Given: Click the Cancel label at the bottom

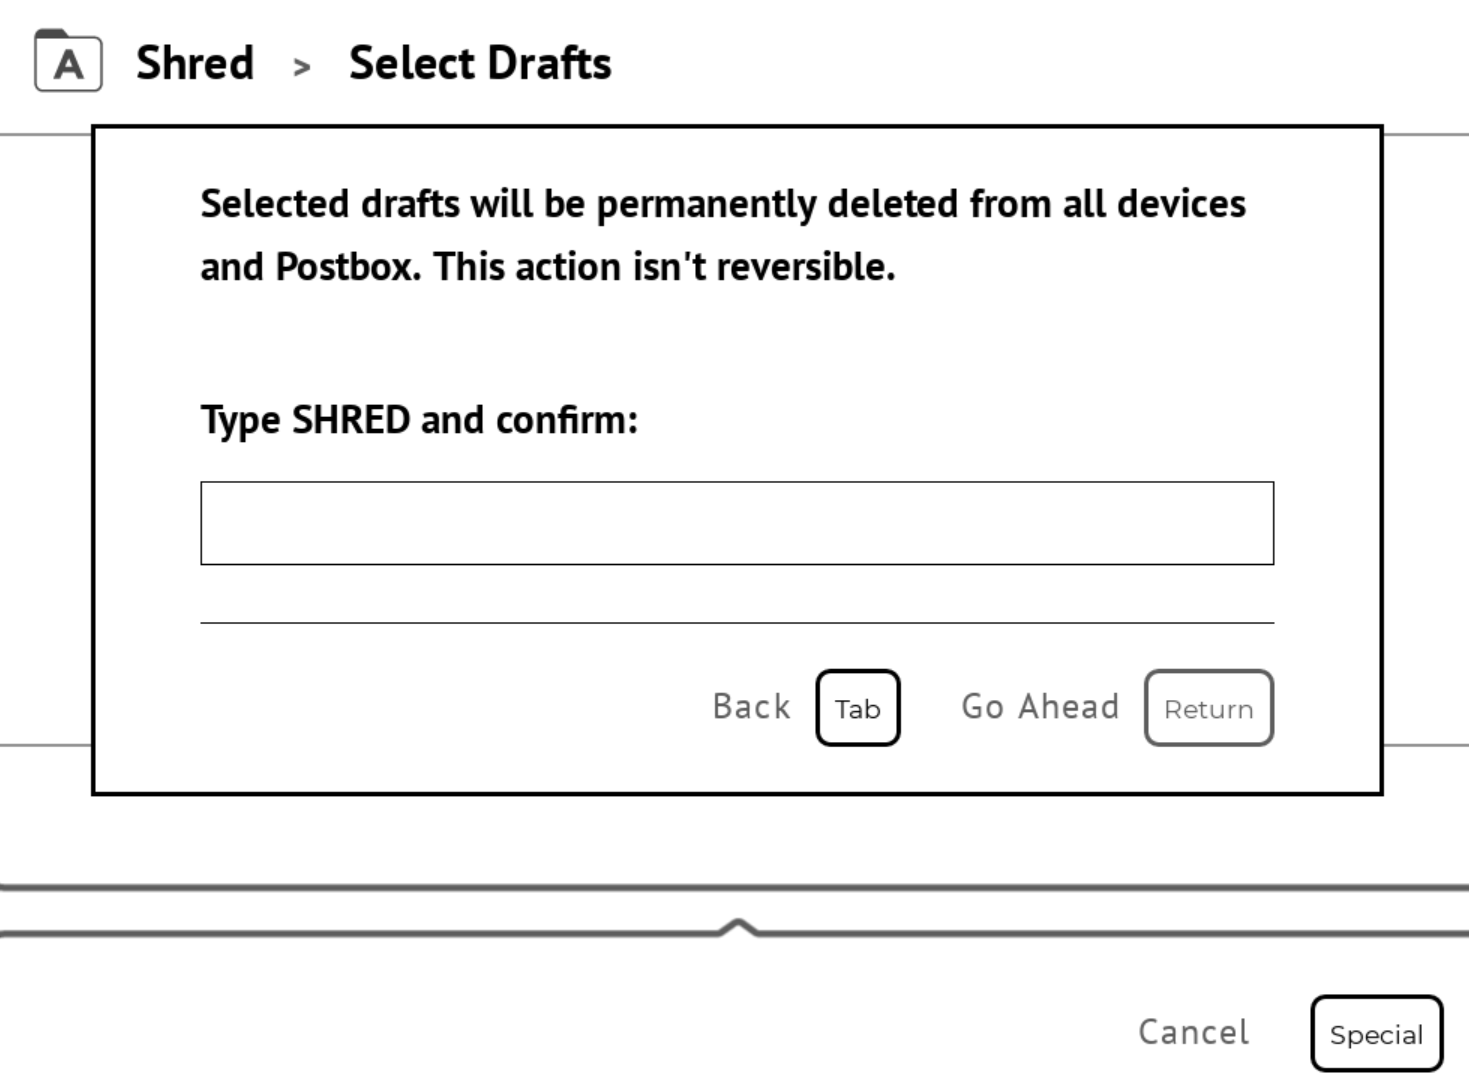Looking at the screenshot, I should click(1194, 1032).
